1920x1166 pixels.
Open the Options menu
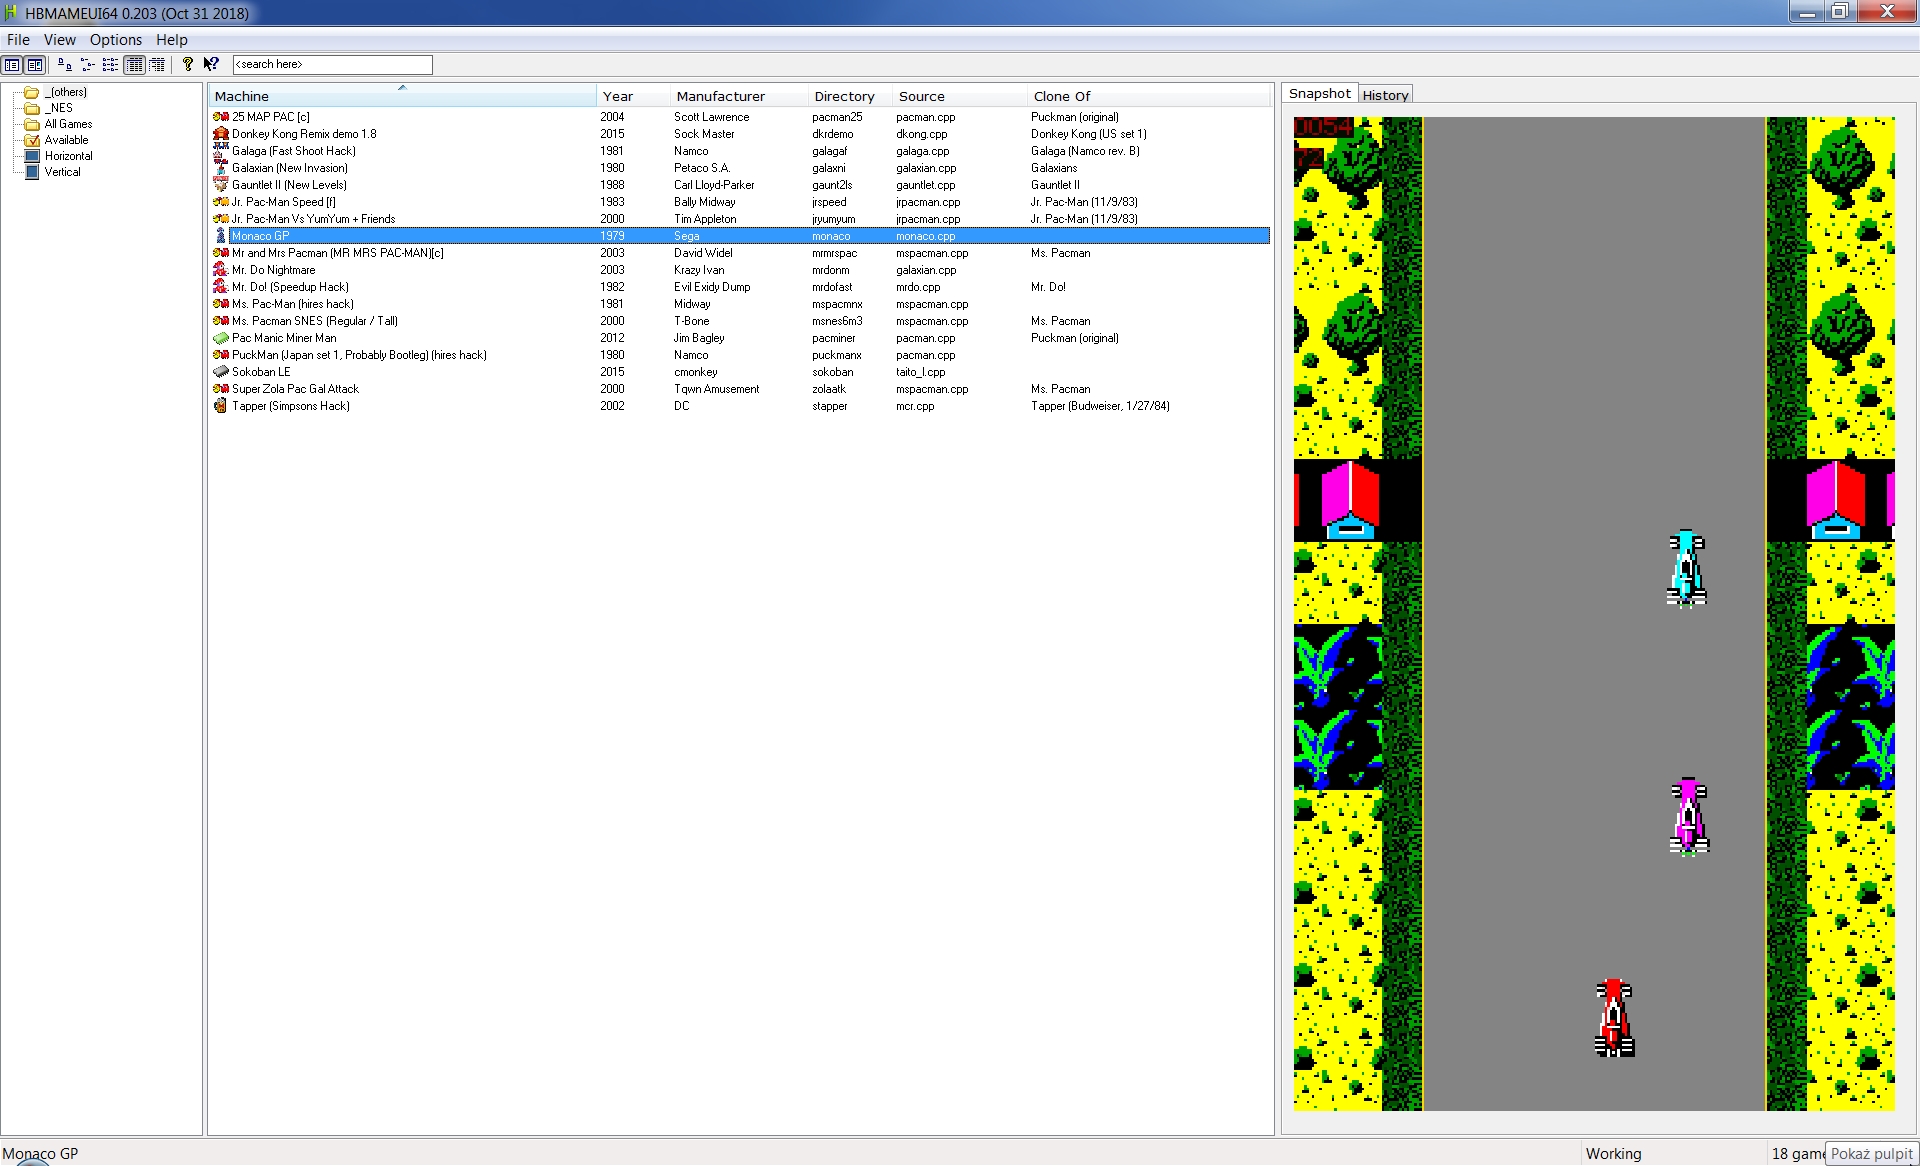tap(116, 40)
